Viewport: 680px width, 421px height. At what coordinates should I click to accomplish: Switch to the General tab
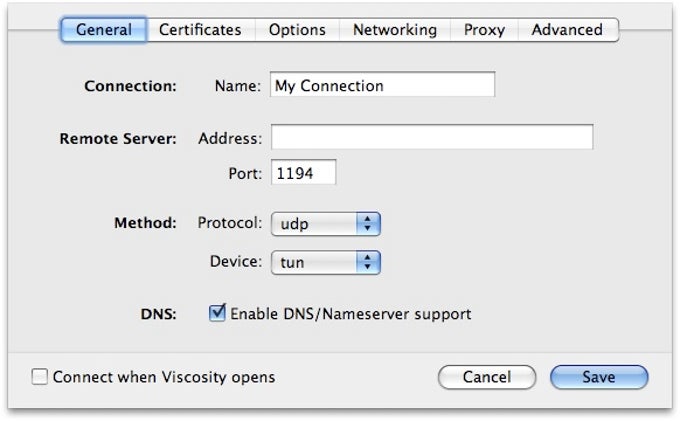104,30
